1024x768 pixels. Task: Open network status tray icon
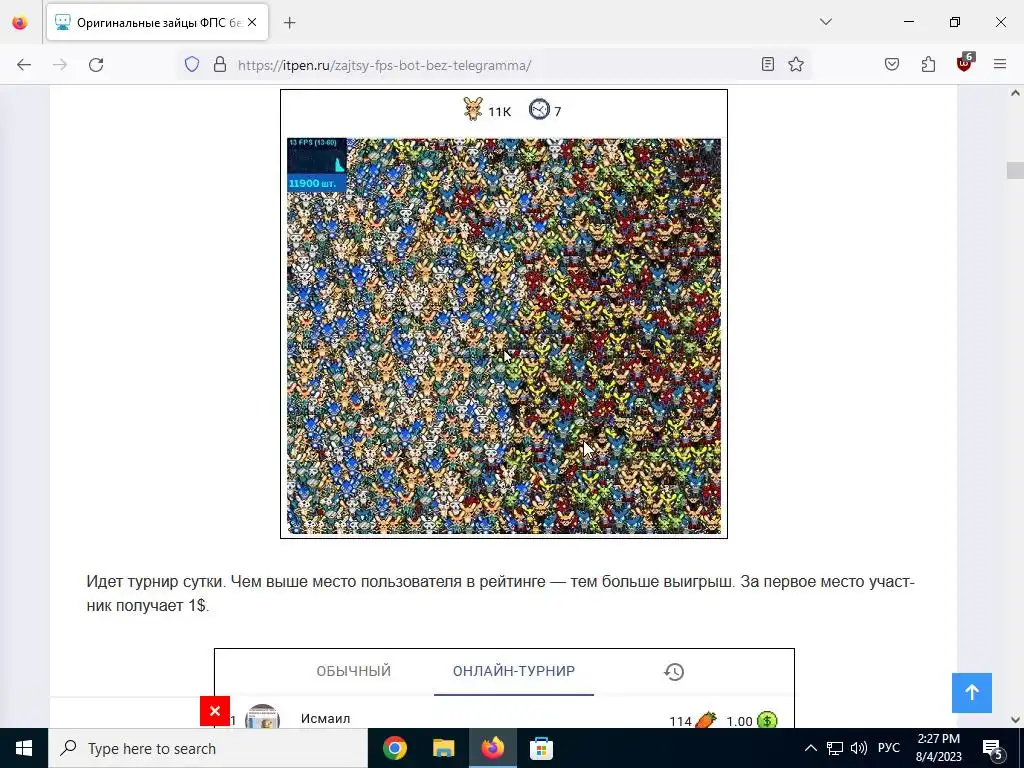tap(835, 748)
